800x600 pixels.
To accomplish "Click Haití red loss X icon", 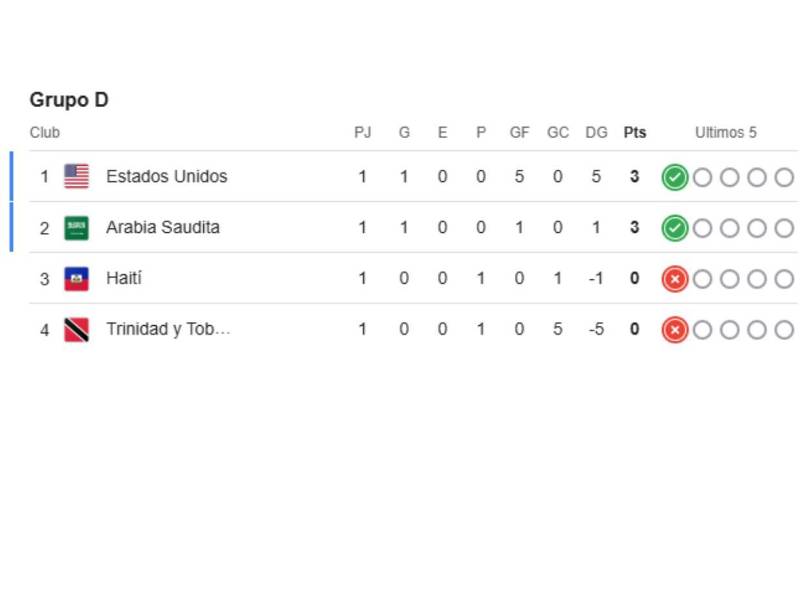I will (x=675, y=279).
